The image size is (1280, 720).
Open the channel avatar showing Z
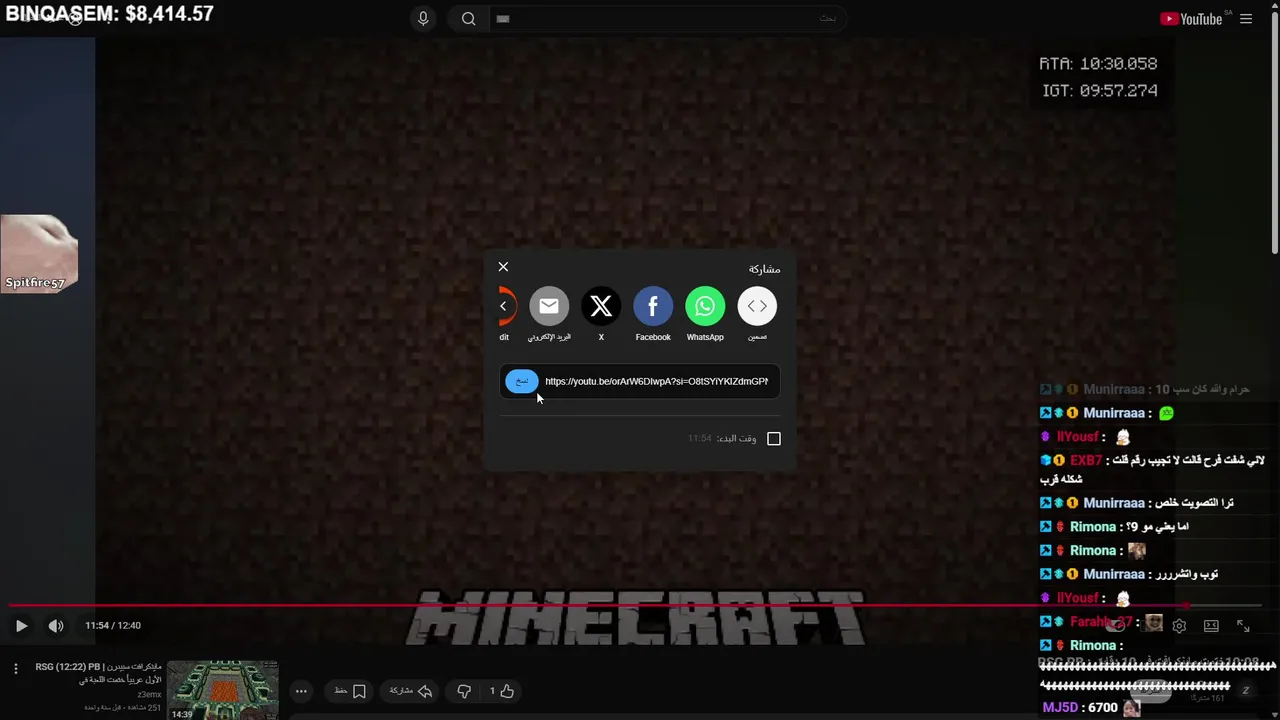click(x=1246, y=690)
